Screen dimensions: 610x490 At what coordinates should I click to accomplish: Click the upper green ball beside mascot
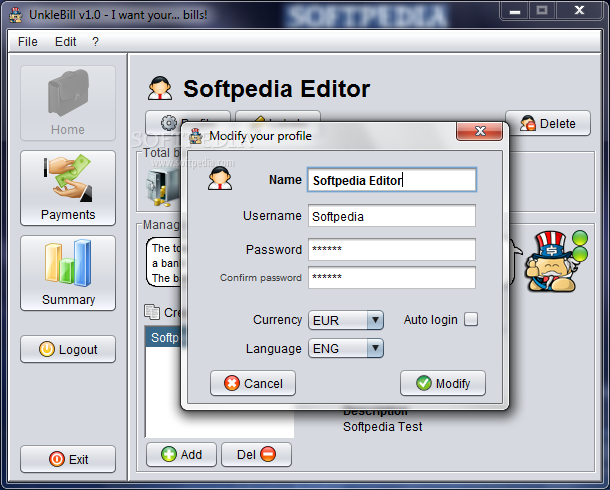click(580, 238)
